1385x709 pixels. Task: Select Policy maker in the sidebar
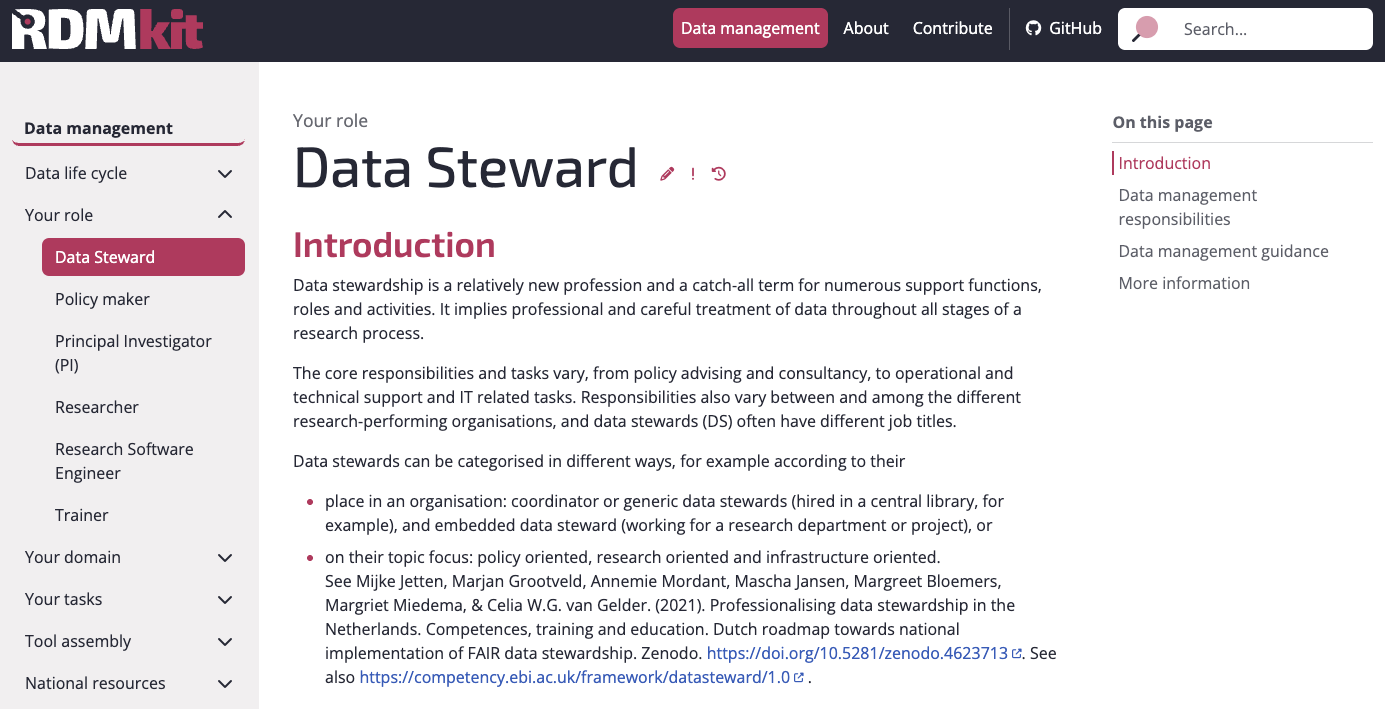click(x=100, y=298)
